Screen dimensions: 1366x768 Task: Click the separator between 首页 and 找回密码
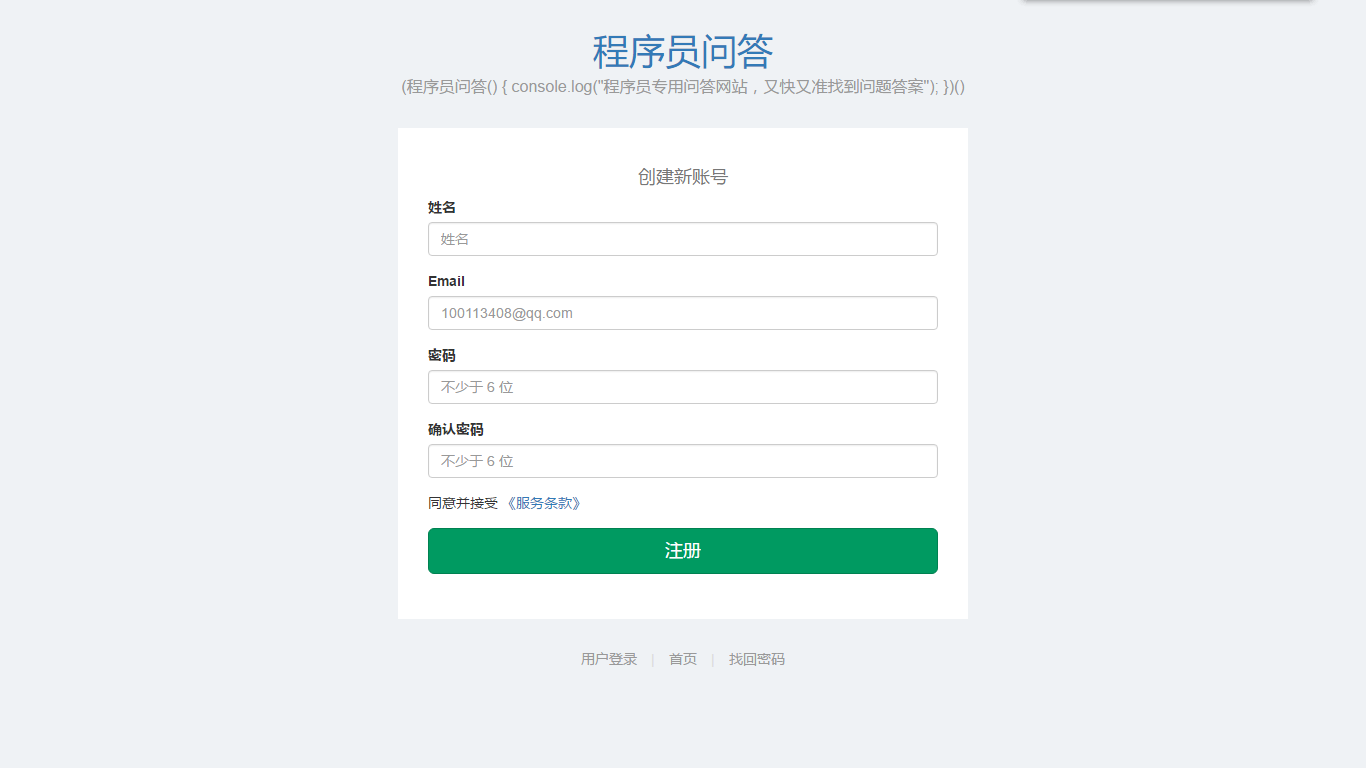(x=713, y=659)
